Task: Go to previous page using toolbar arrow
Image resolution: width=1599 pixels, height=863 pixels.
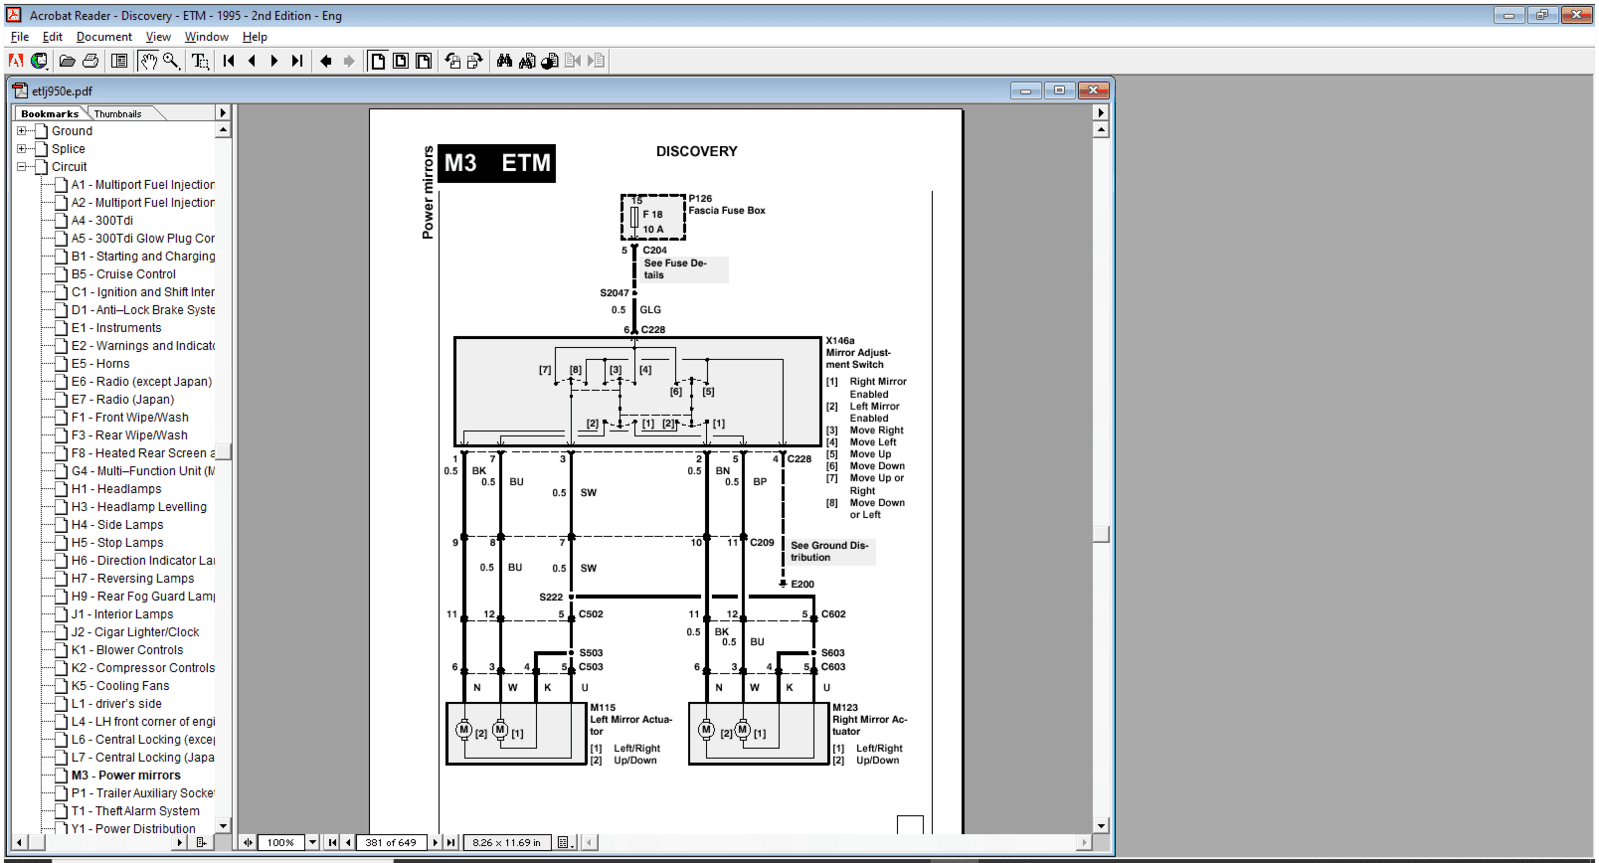Action: [252, 61]
